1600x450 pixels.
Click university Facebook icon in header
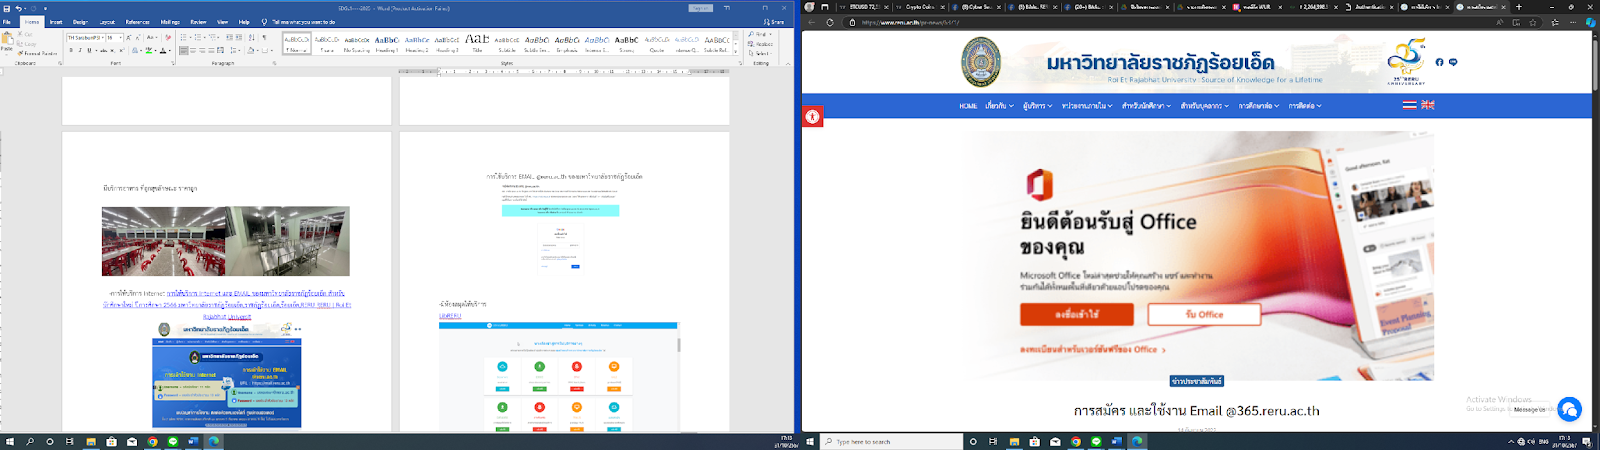point(1439,62)
